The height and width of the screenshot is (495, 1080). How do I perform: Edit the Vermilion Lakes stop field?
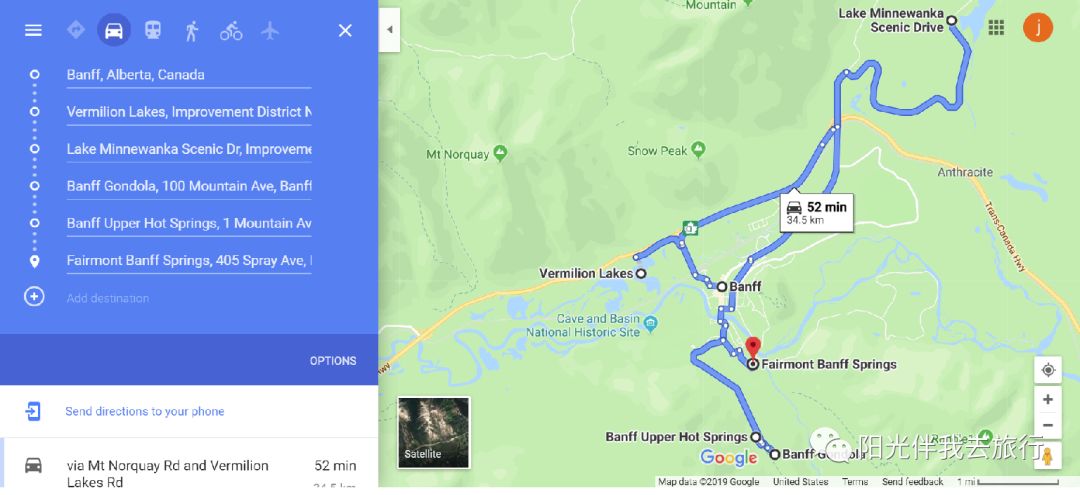pos(189,112)
